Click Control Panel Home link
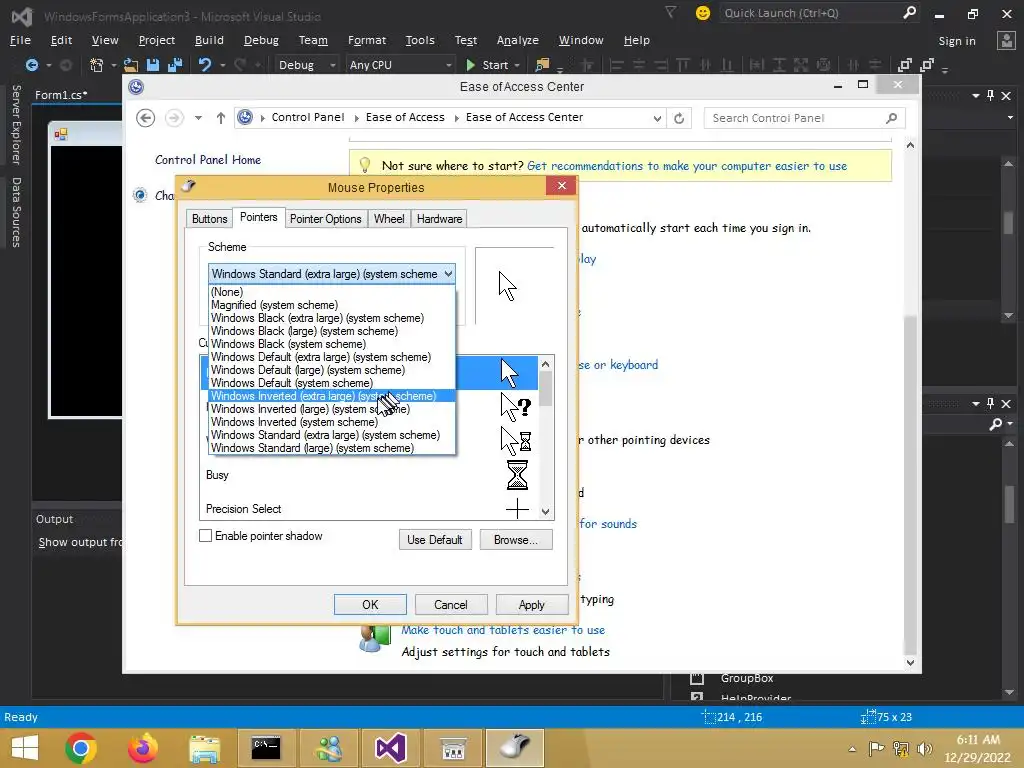Viewport: 1024px width, 768px height. [x=208, y=160]
